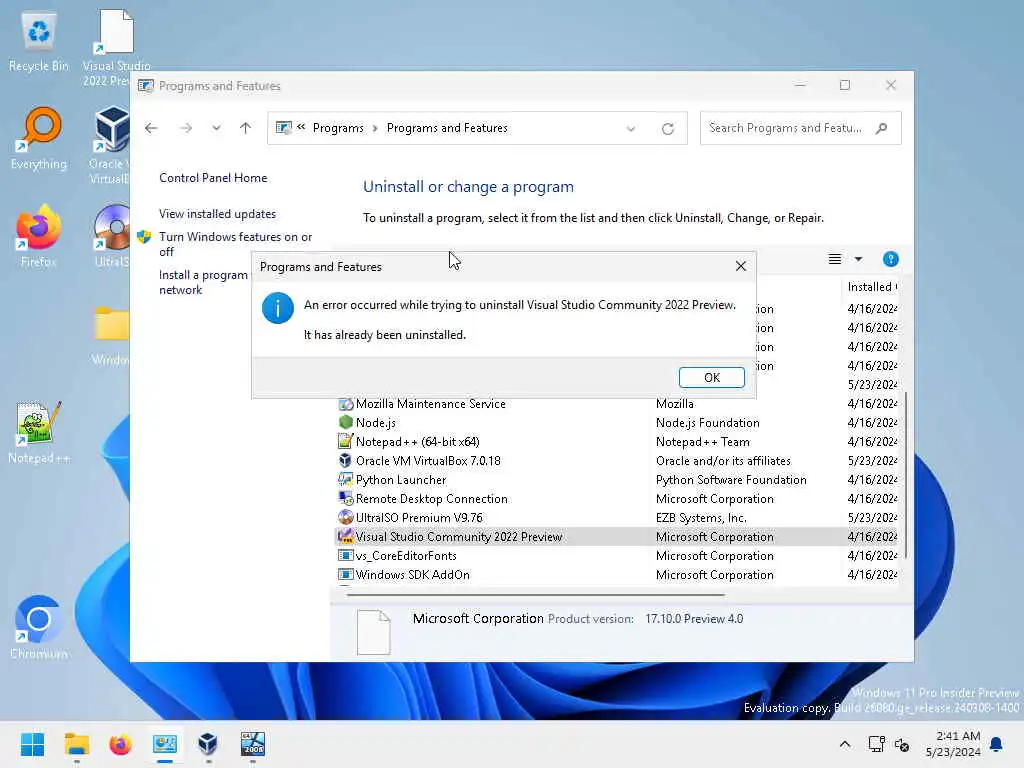Open Turn Windows features on or off
Image resolution: width=1024 pixels, height=768 pixels.
(x=235, y=244)
